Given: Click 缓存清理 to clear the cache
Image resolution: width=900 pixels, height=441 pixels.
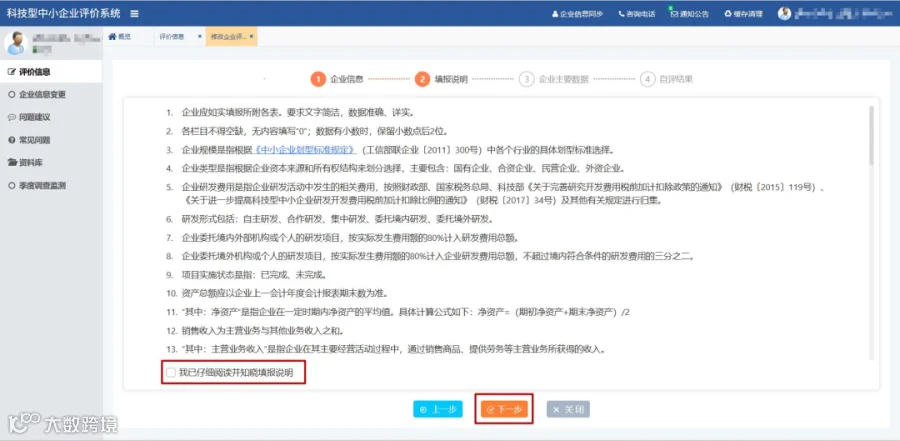Looking at the screenshot, I should pos(744,14).
